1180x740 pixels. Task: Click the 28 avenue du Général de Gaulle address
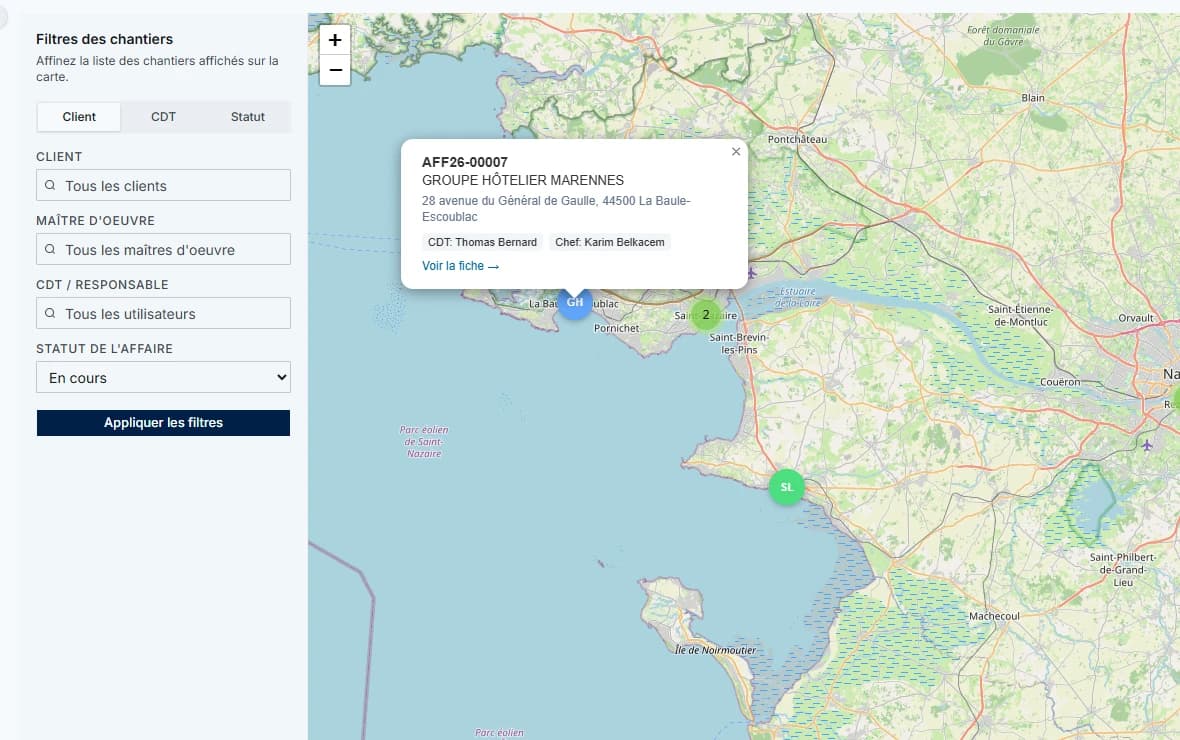coord(556,209)
